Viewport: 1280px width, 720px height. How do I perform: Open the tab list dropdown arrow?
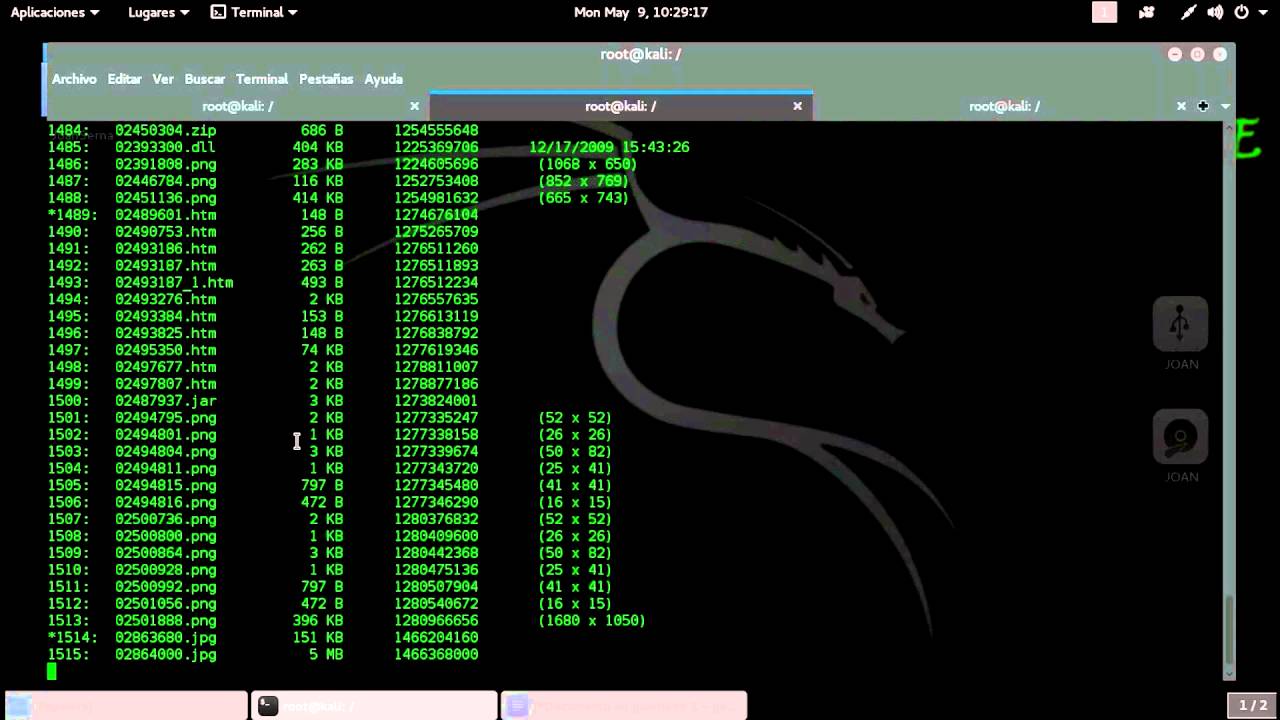pos(1225,106)
